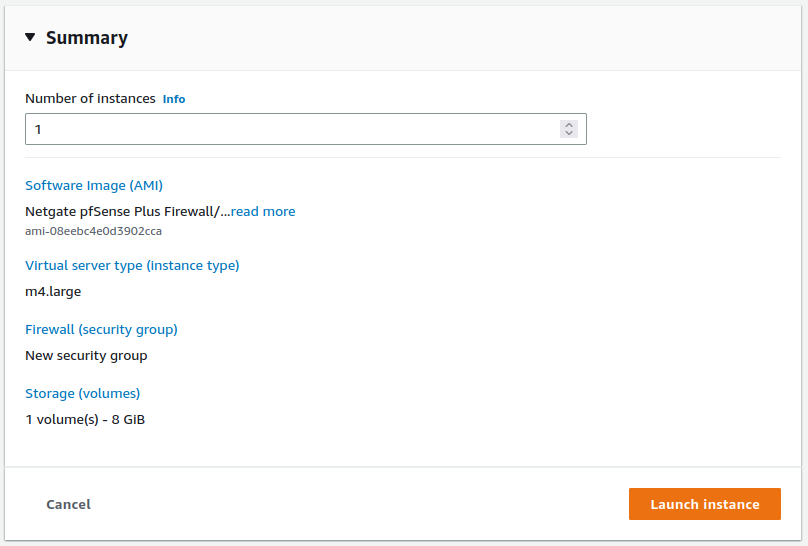Screen dimensions: 808x546
Task: Jump to Storage (volumes) link
Action: 82,393
